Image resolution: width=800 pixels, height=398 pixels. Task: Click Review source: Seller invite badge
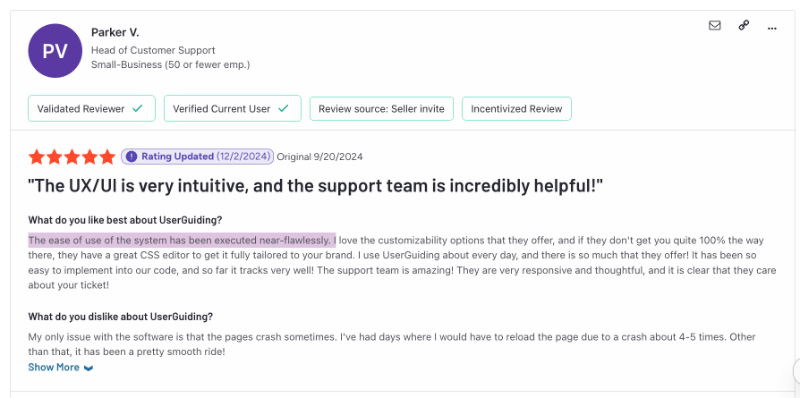point(382,109)
